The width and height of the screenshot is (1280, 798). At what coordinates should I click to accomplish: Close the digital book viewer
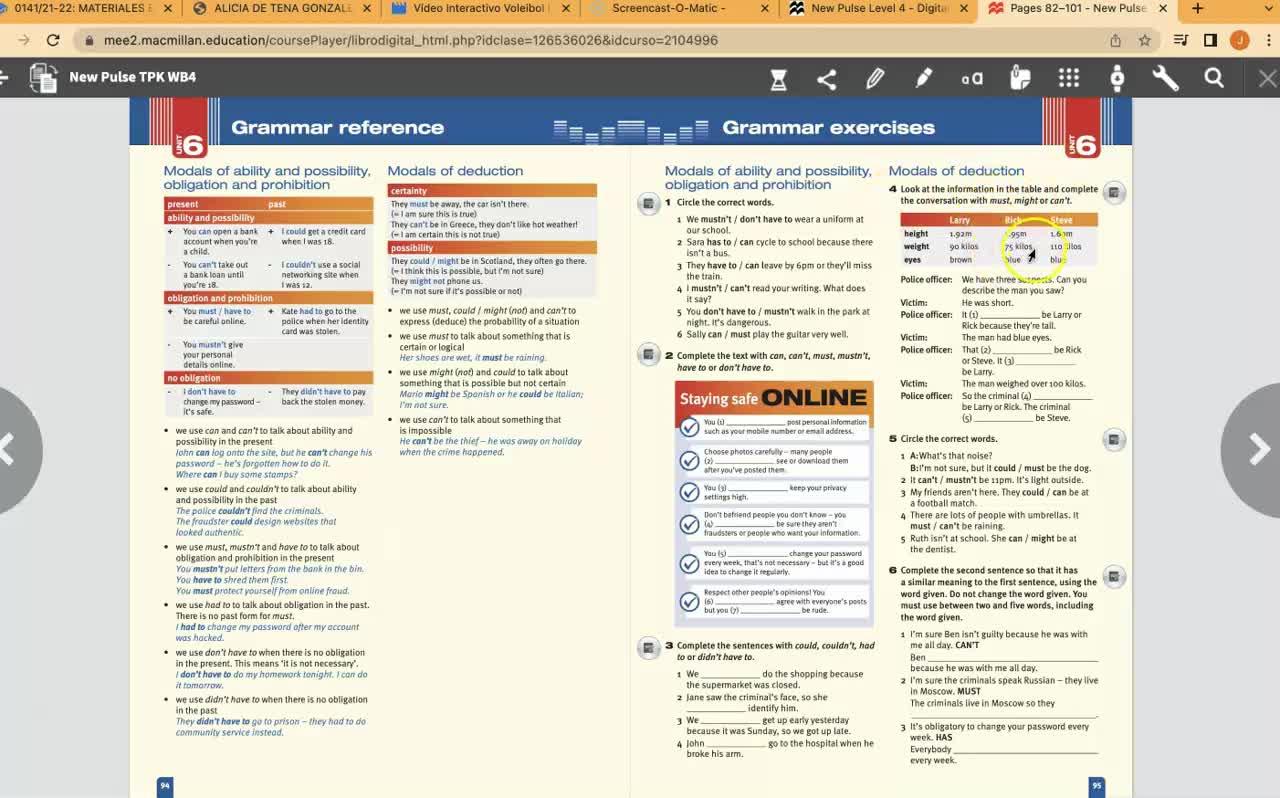pyautogui.click(x=1267, y=78)
